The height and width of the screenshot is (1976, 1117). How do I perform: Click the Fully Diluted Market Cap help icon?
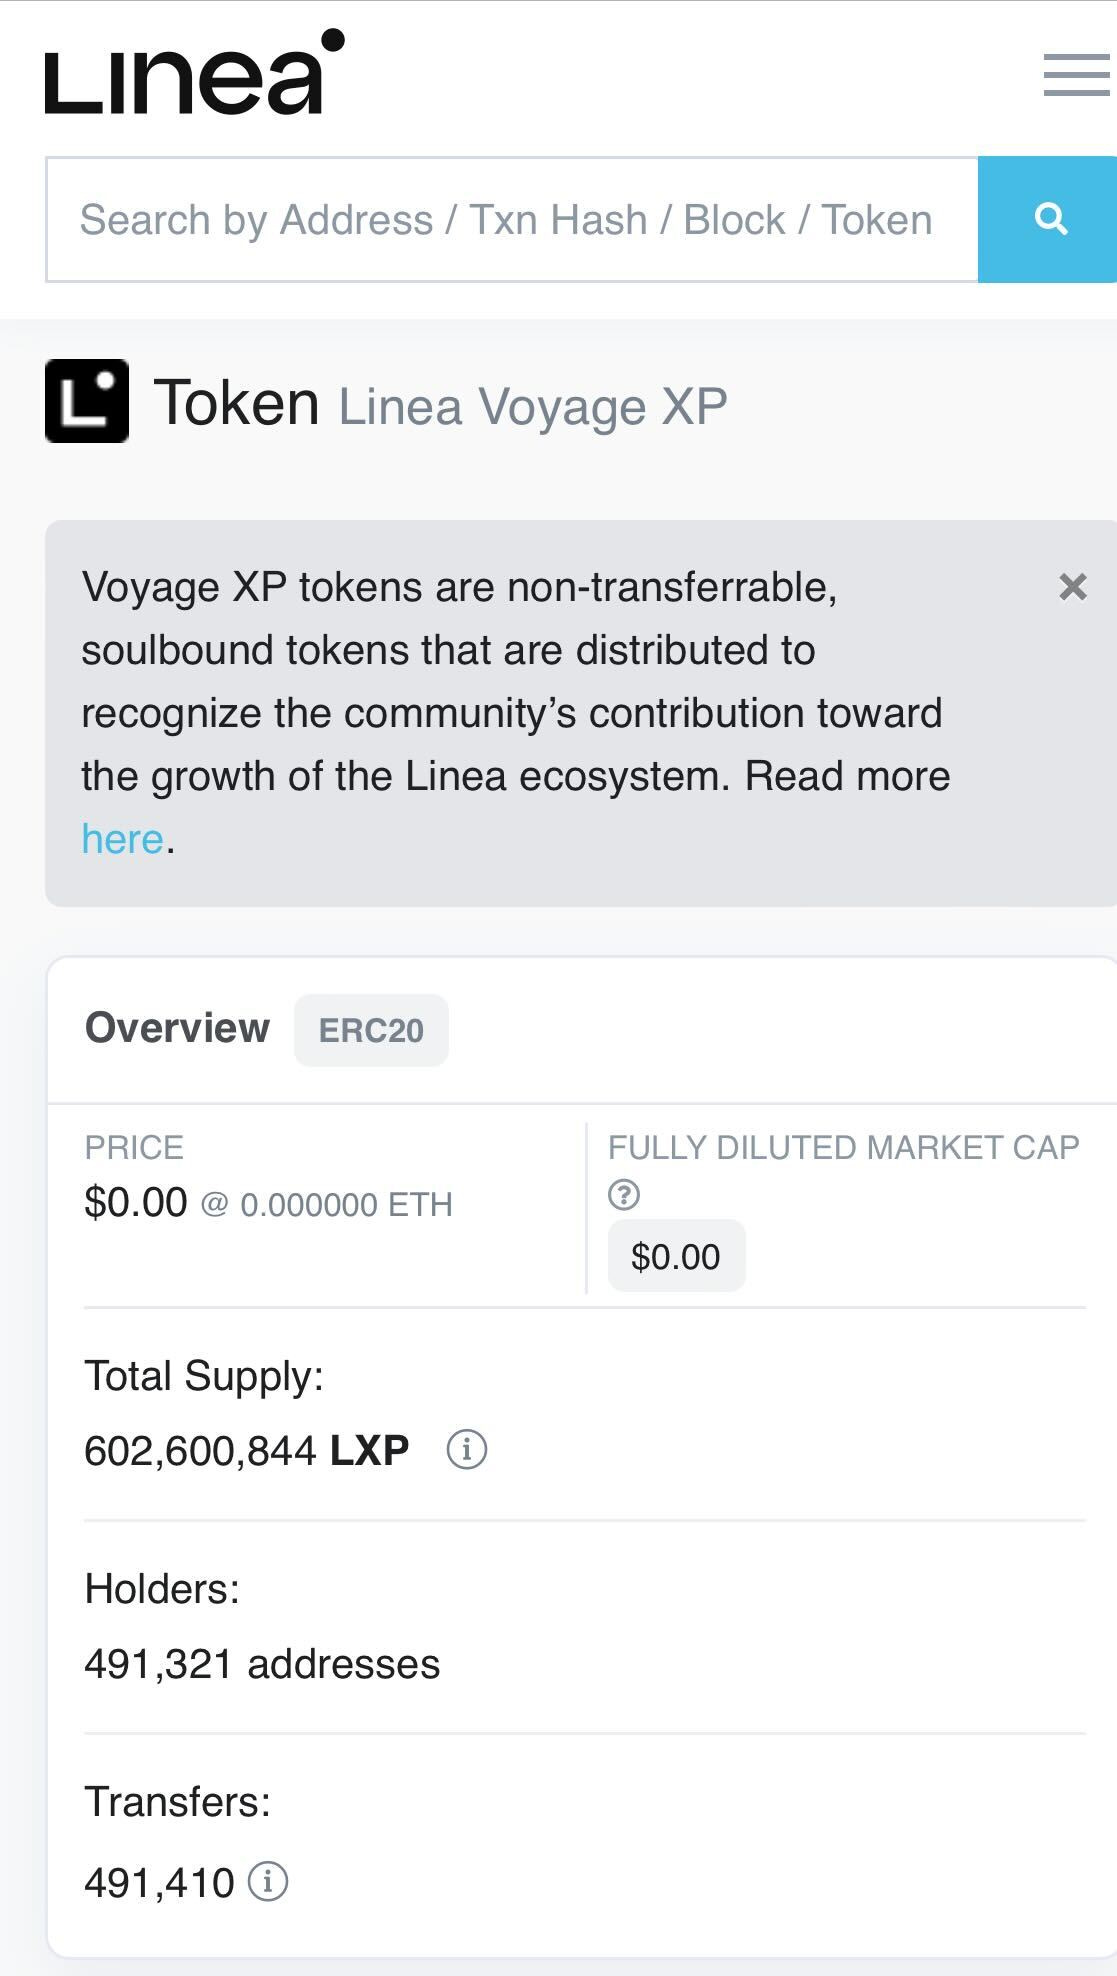624,1194
